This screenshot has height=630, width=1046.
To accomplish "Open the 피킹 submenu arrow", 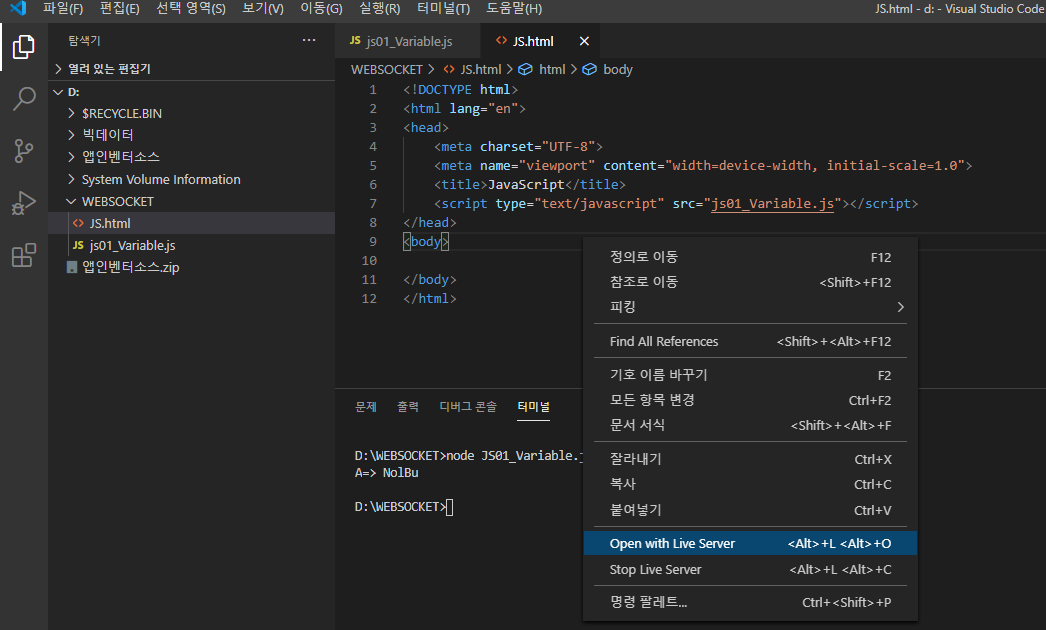I will click(x=900, y=307).
